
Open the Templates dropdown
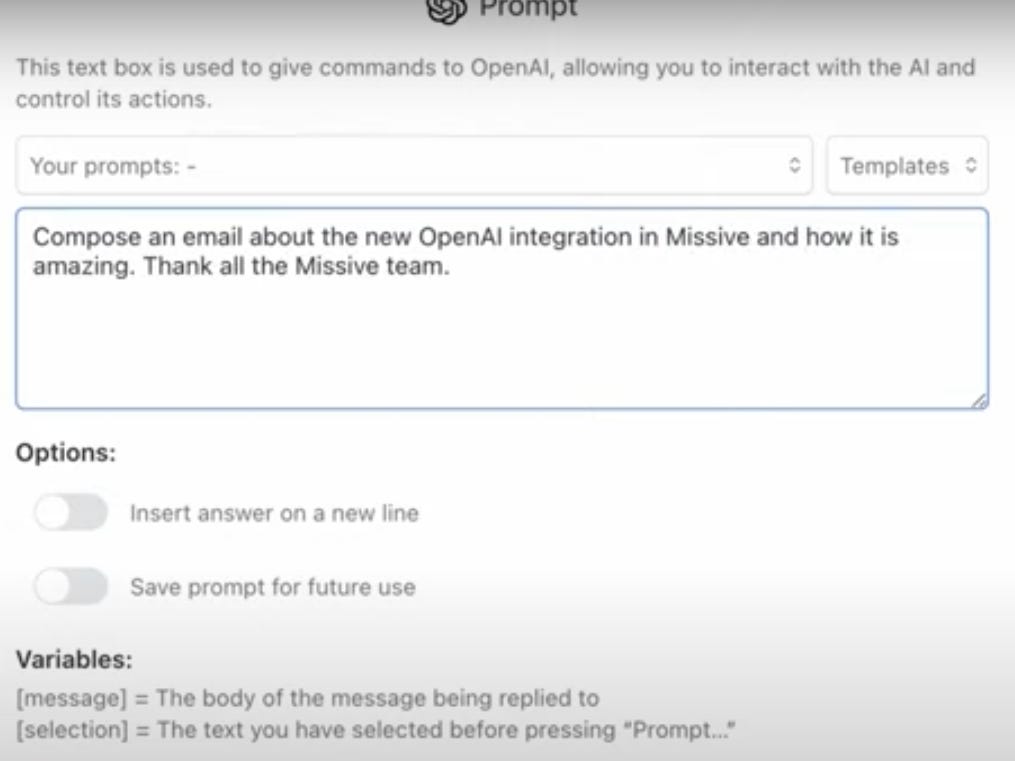pos(905,166)
